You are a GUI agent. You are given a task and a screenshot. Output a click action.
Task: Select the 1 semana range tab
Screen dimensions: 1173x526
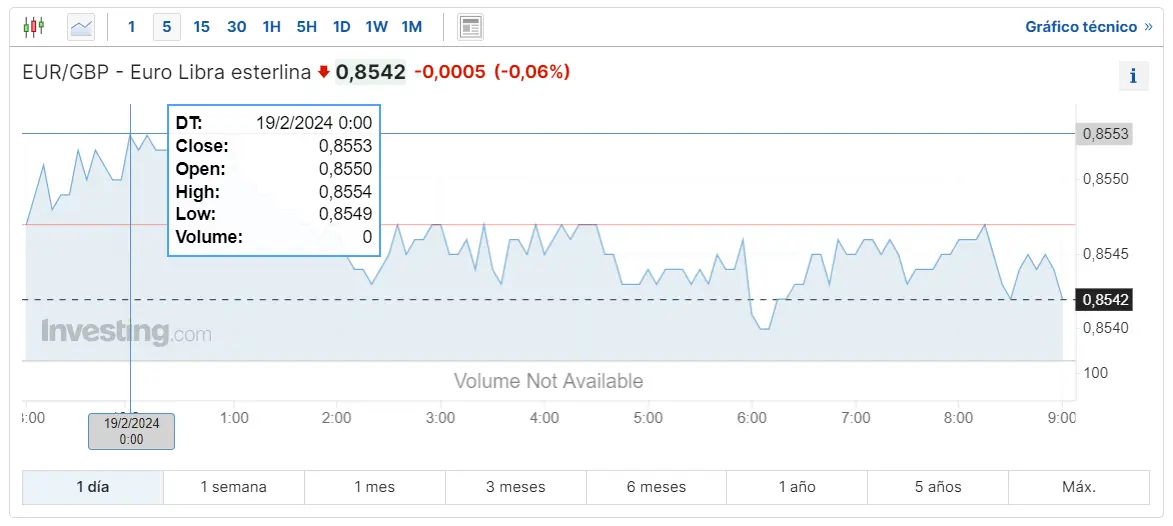(233, 487)
